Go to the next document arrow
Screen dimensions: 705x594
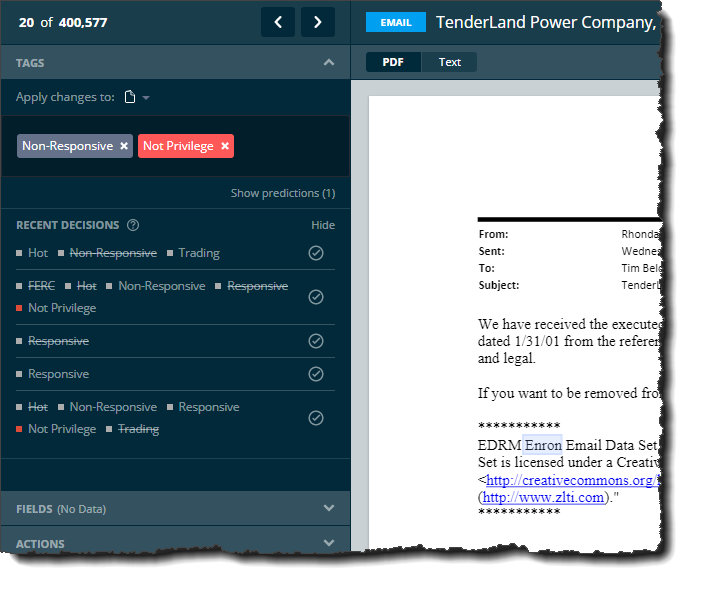(318, 22)
